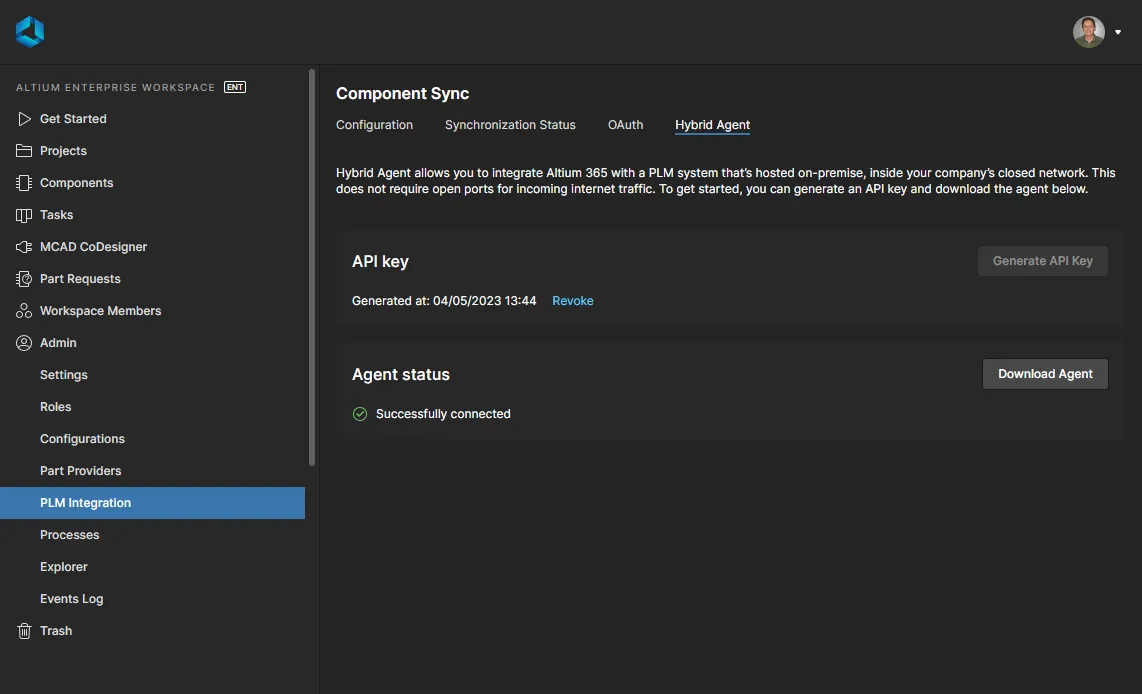Click the Trash bin icon
Viewport: 1142px width, 694px height.
pos(24,631)
